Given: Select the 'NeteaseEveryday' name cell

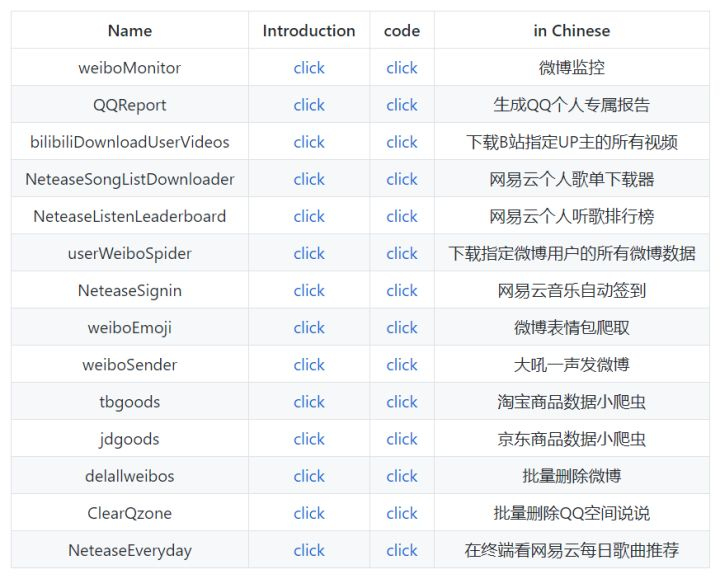Looking at the screenshot, I should click(x=130, y=551).
